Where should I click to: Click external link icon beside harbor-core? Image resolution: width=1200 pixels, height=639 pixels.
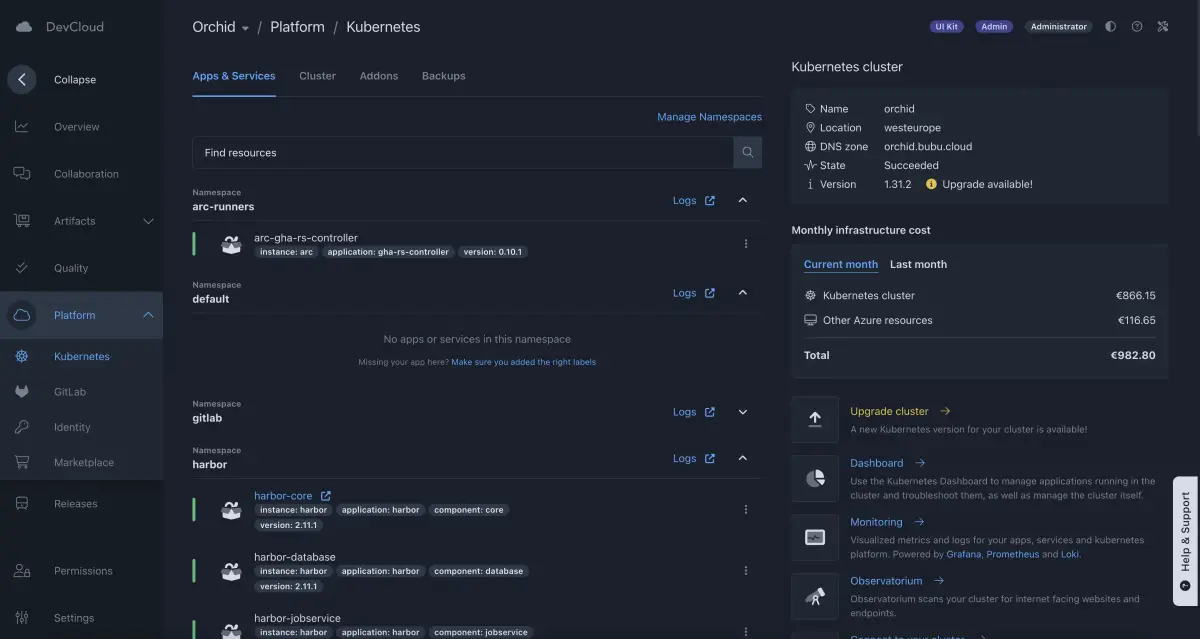[x=325, y=495]
